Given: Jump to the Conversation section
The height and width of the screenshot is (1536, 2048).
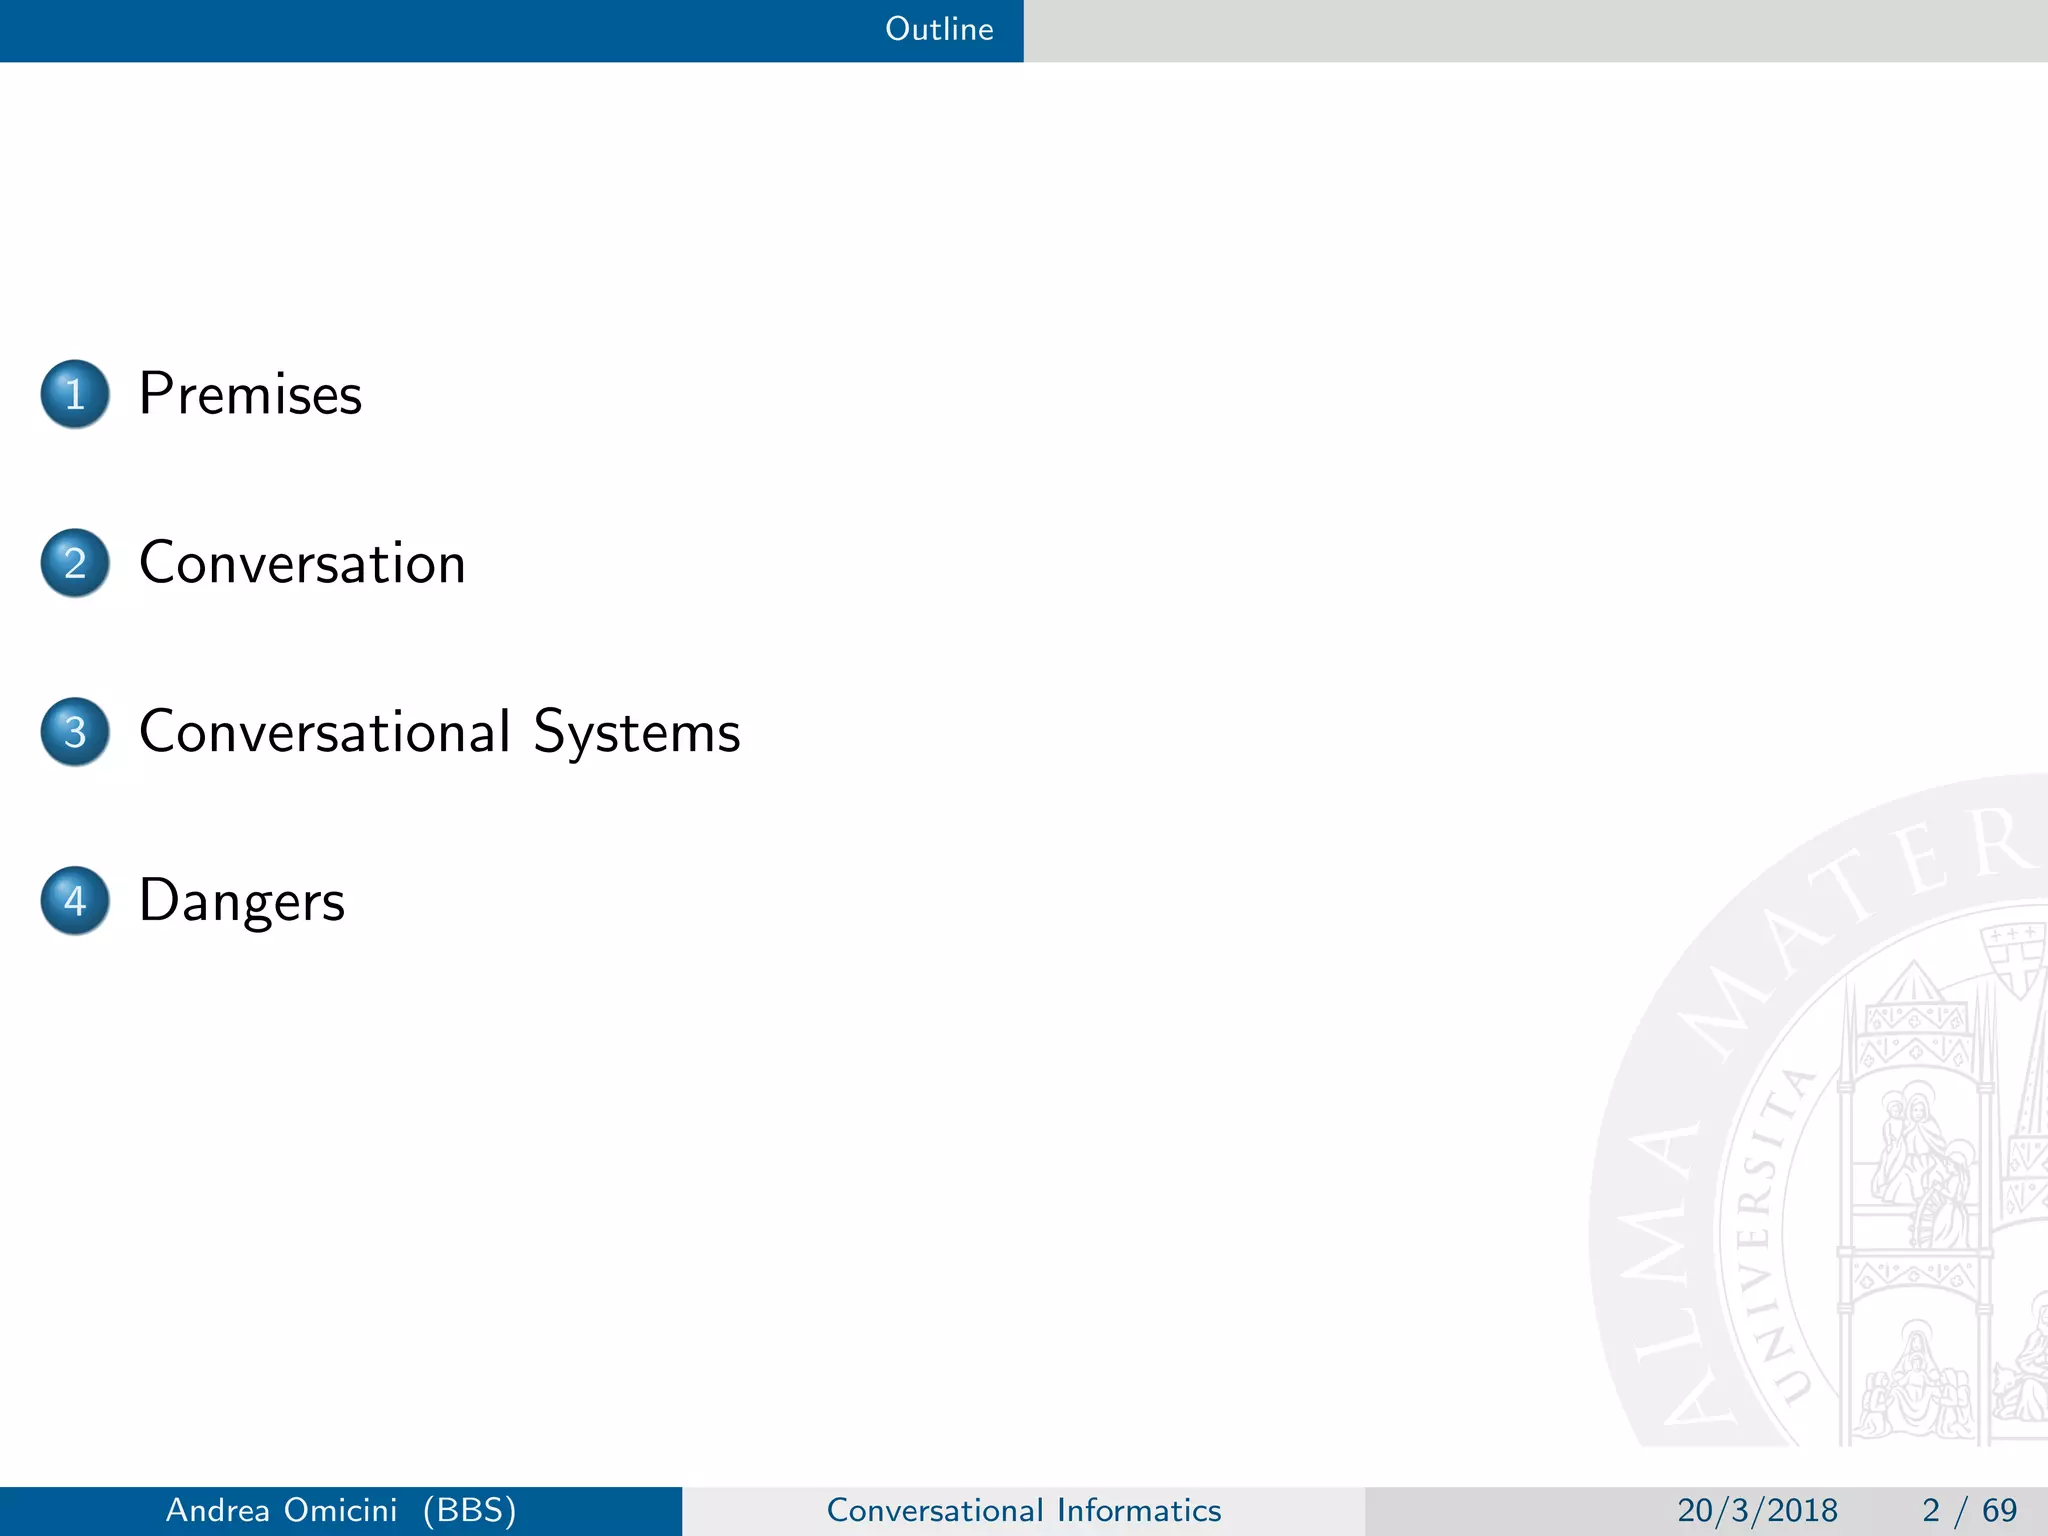Looking at the screenshot, I should click(x=302, y=563).
